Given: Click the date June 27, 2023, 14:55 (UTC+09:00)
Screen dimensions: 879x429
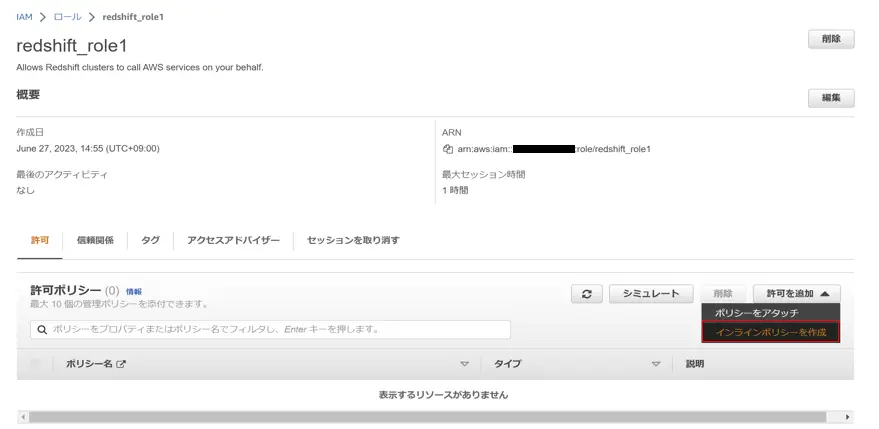Looking at the screenshot, I should (x=88, y=149).
